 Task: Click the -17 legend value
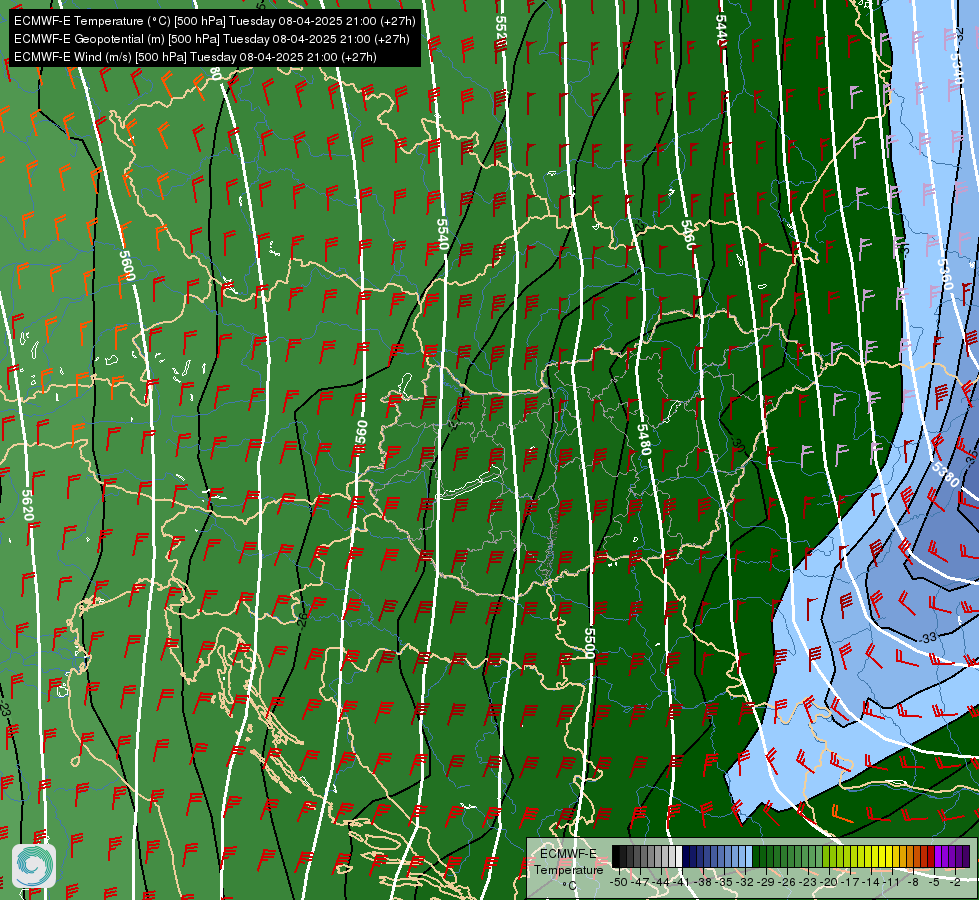pos(850,882)
